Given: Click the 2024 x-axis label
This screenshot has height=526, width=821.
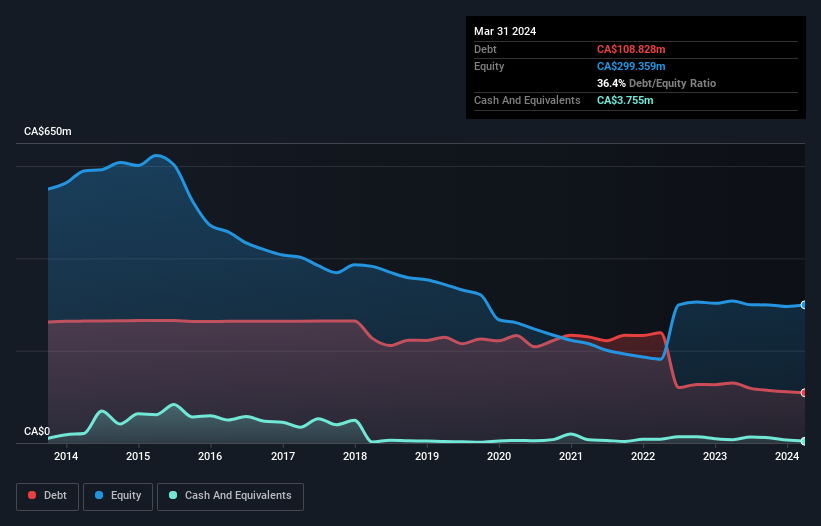Looking at the screenshot, I should tap(787, 456).
